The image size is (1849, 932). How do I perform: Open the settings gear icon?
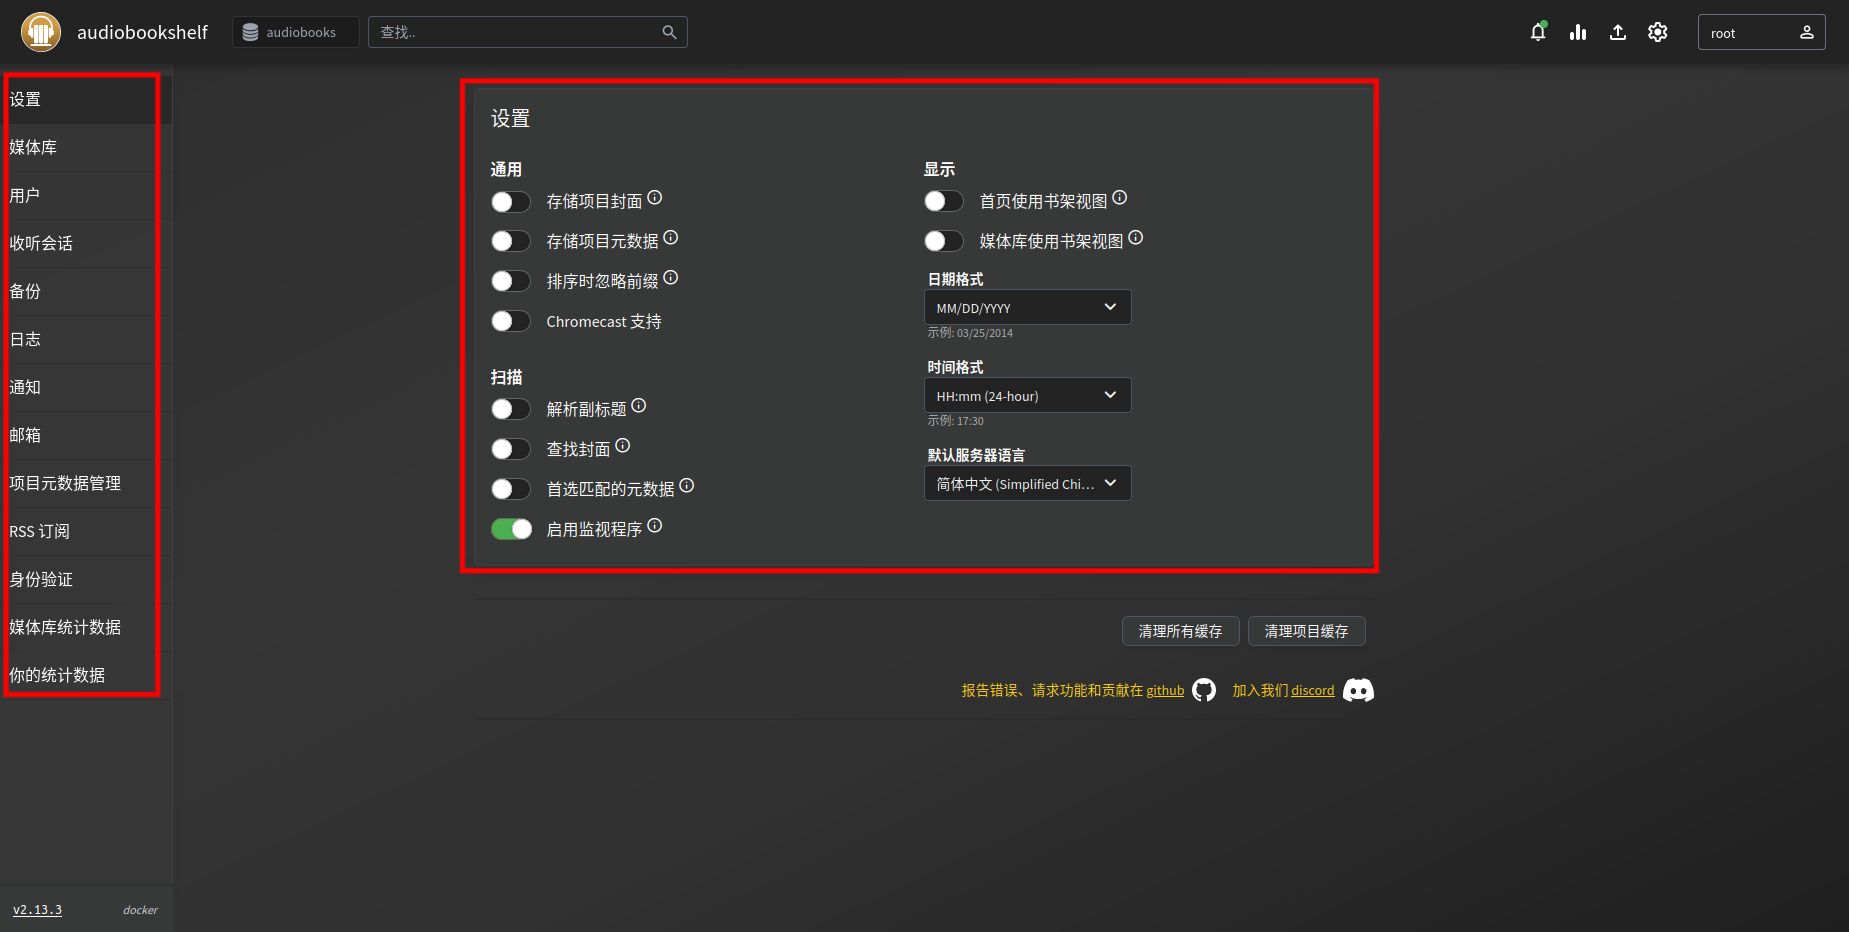click(x=1658, y=32)
